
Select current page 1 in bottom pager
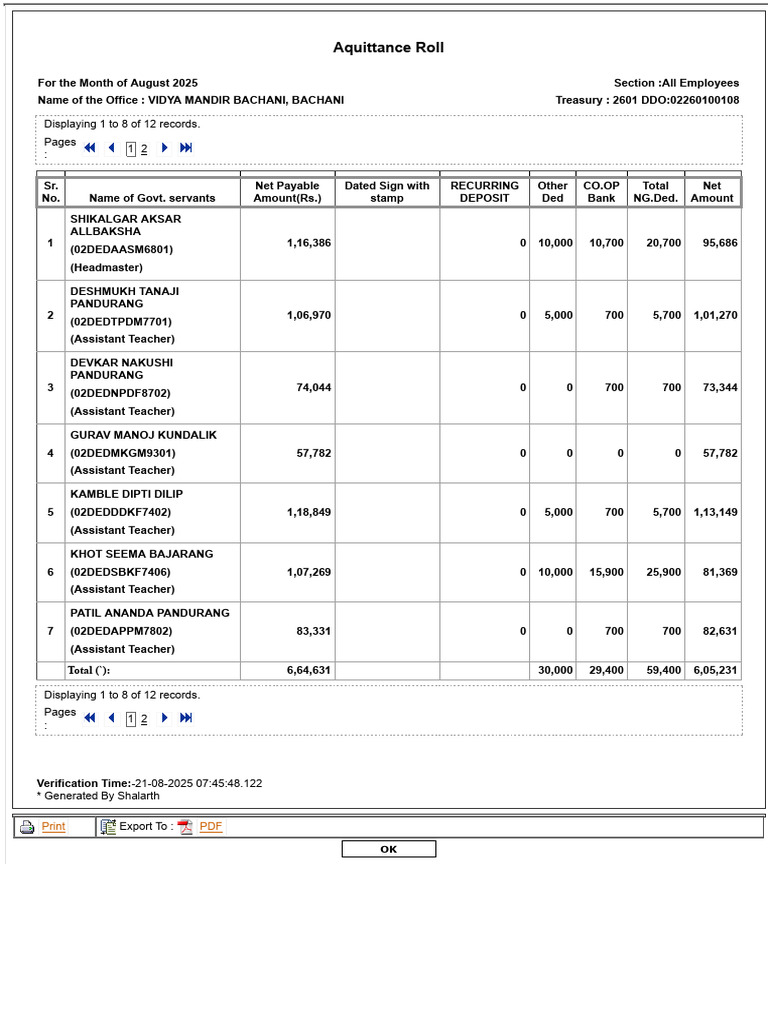[x=131, y=719]
